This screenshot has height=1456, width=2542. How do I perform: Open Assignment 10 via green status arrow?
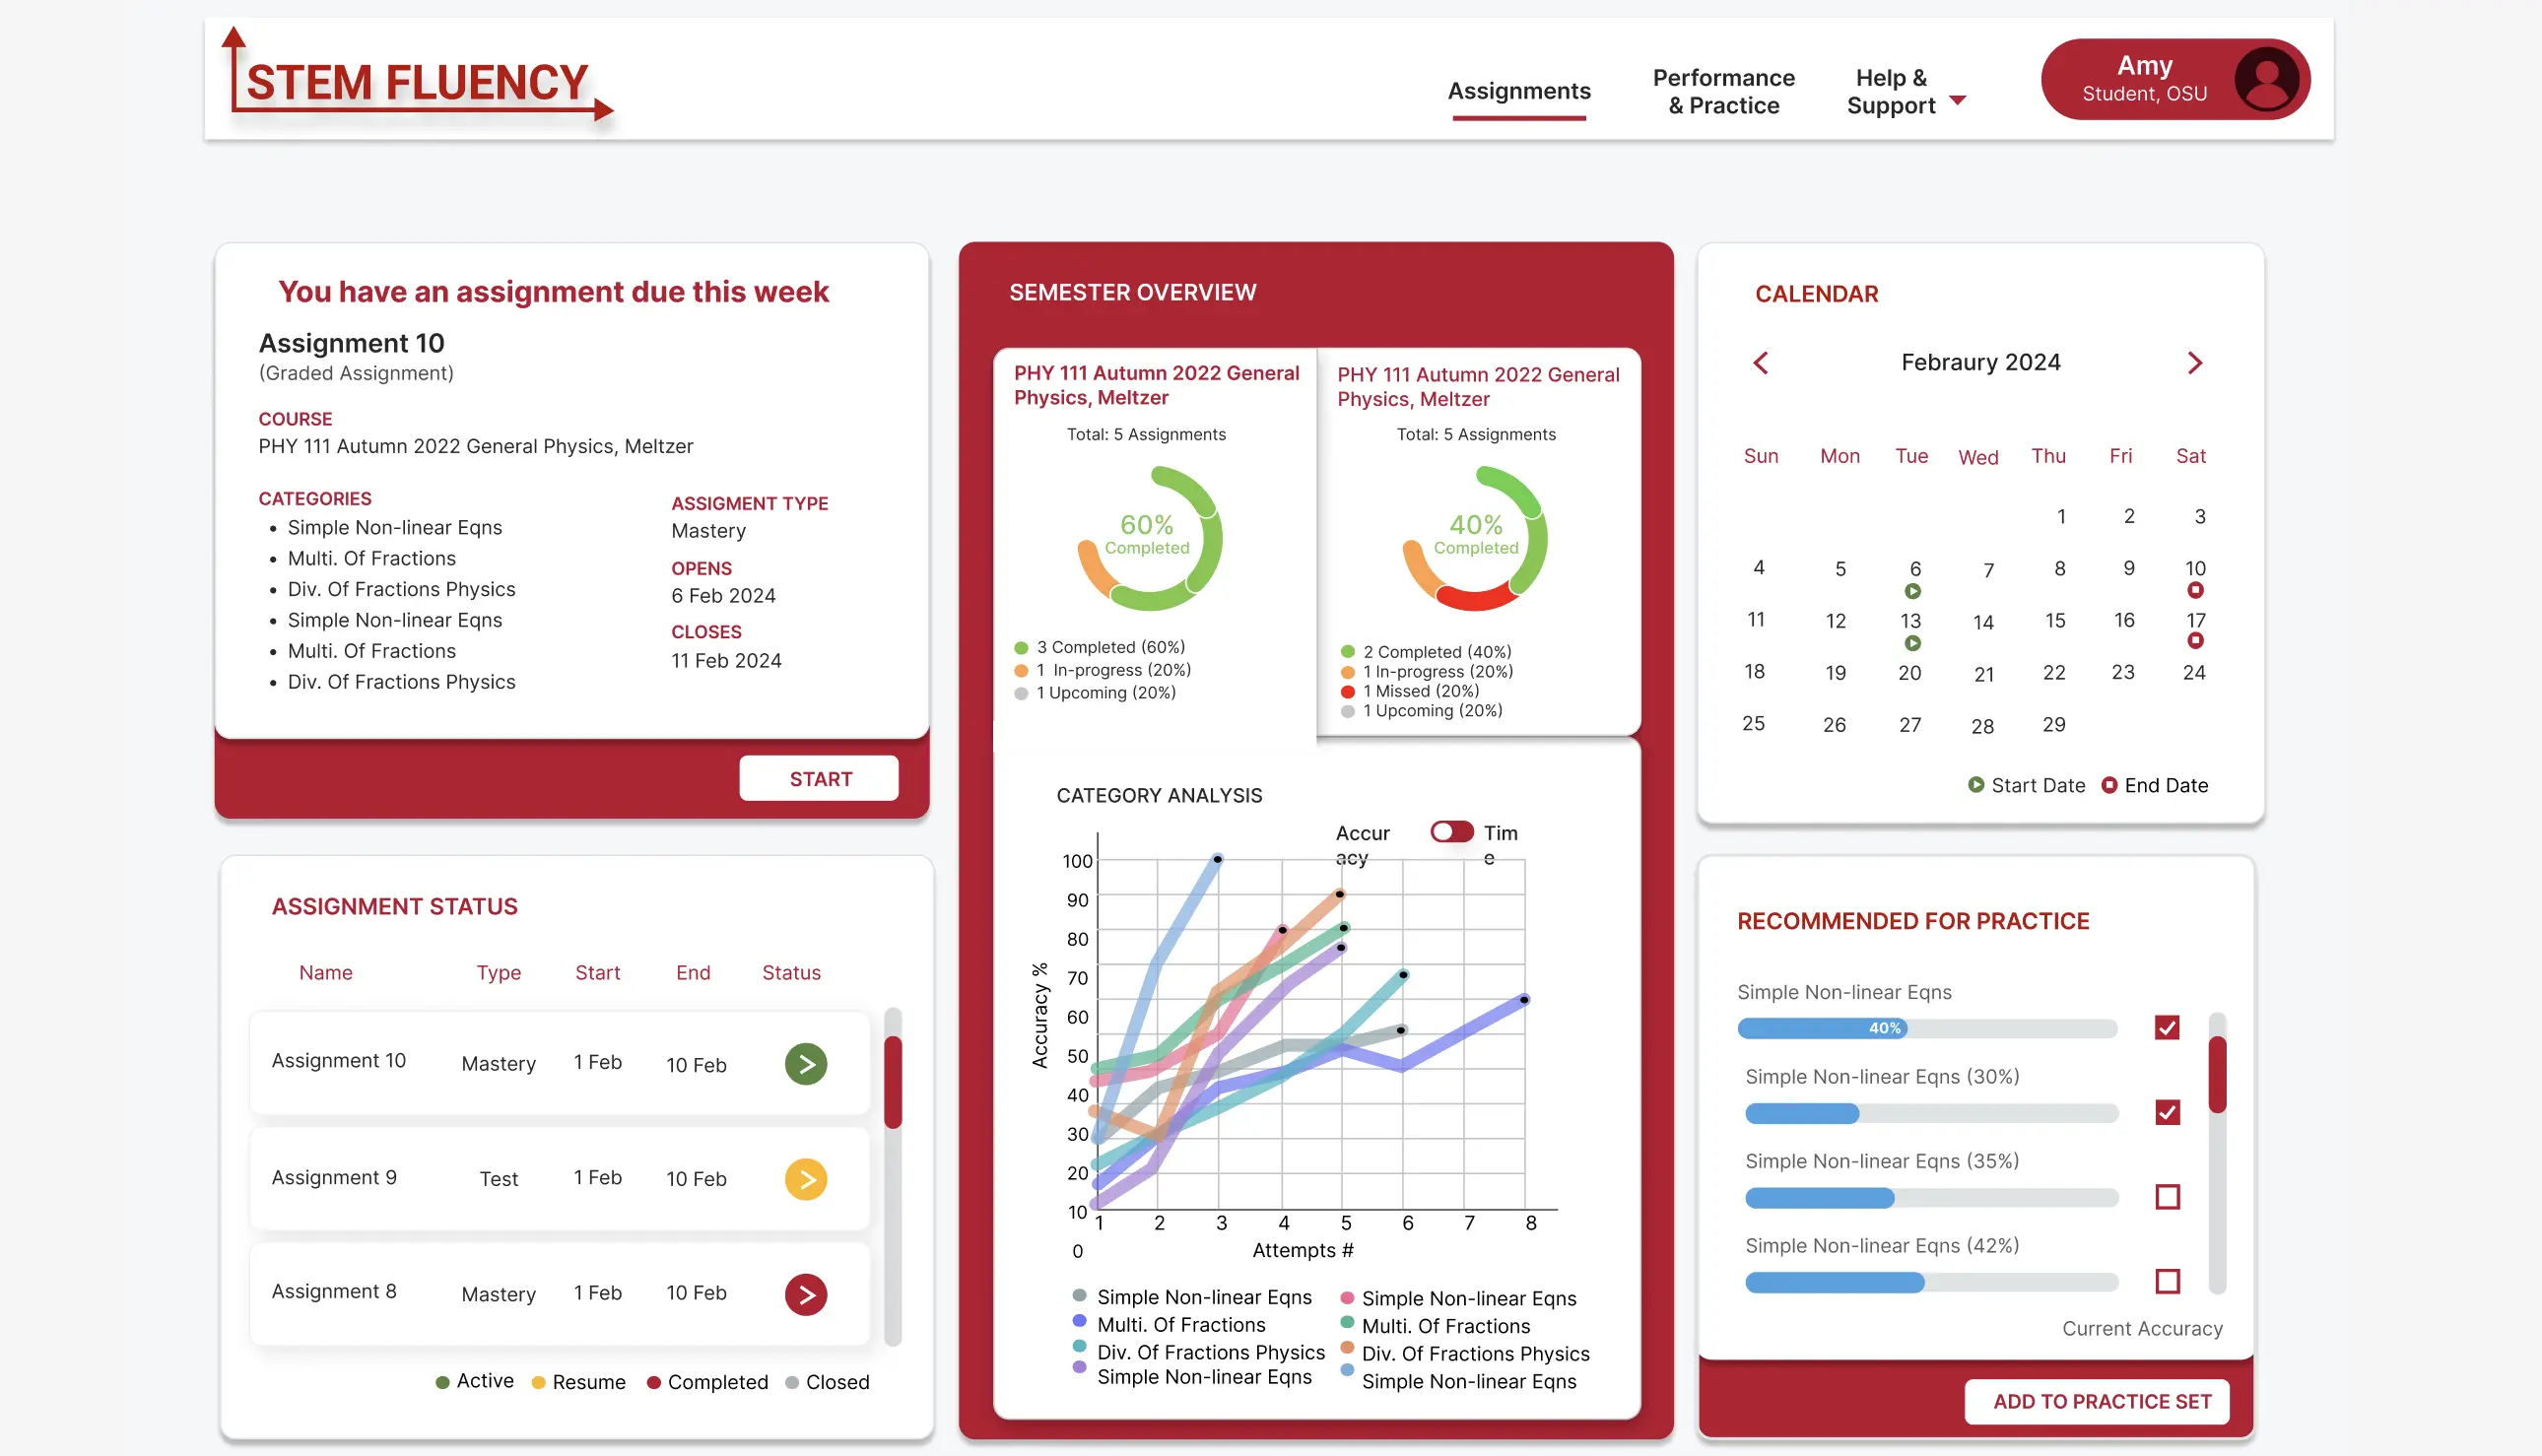coord(806,1063)
